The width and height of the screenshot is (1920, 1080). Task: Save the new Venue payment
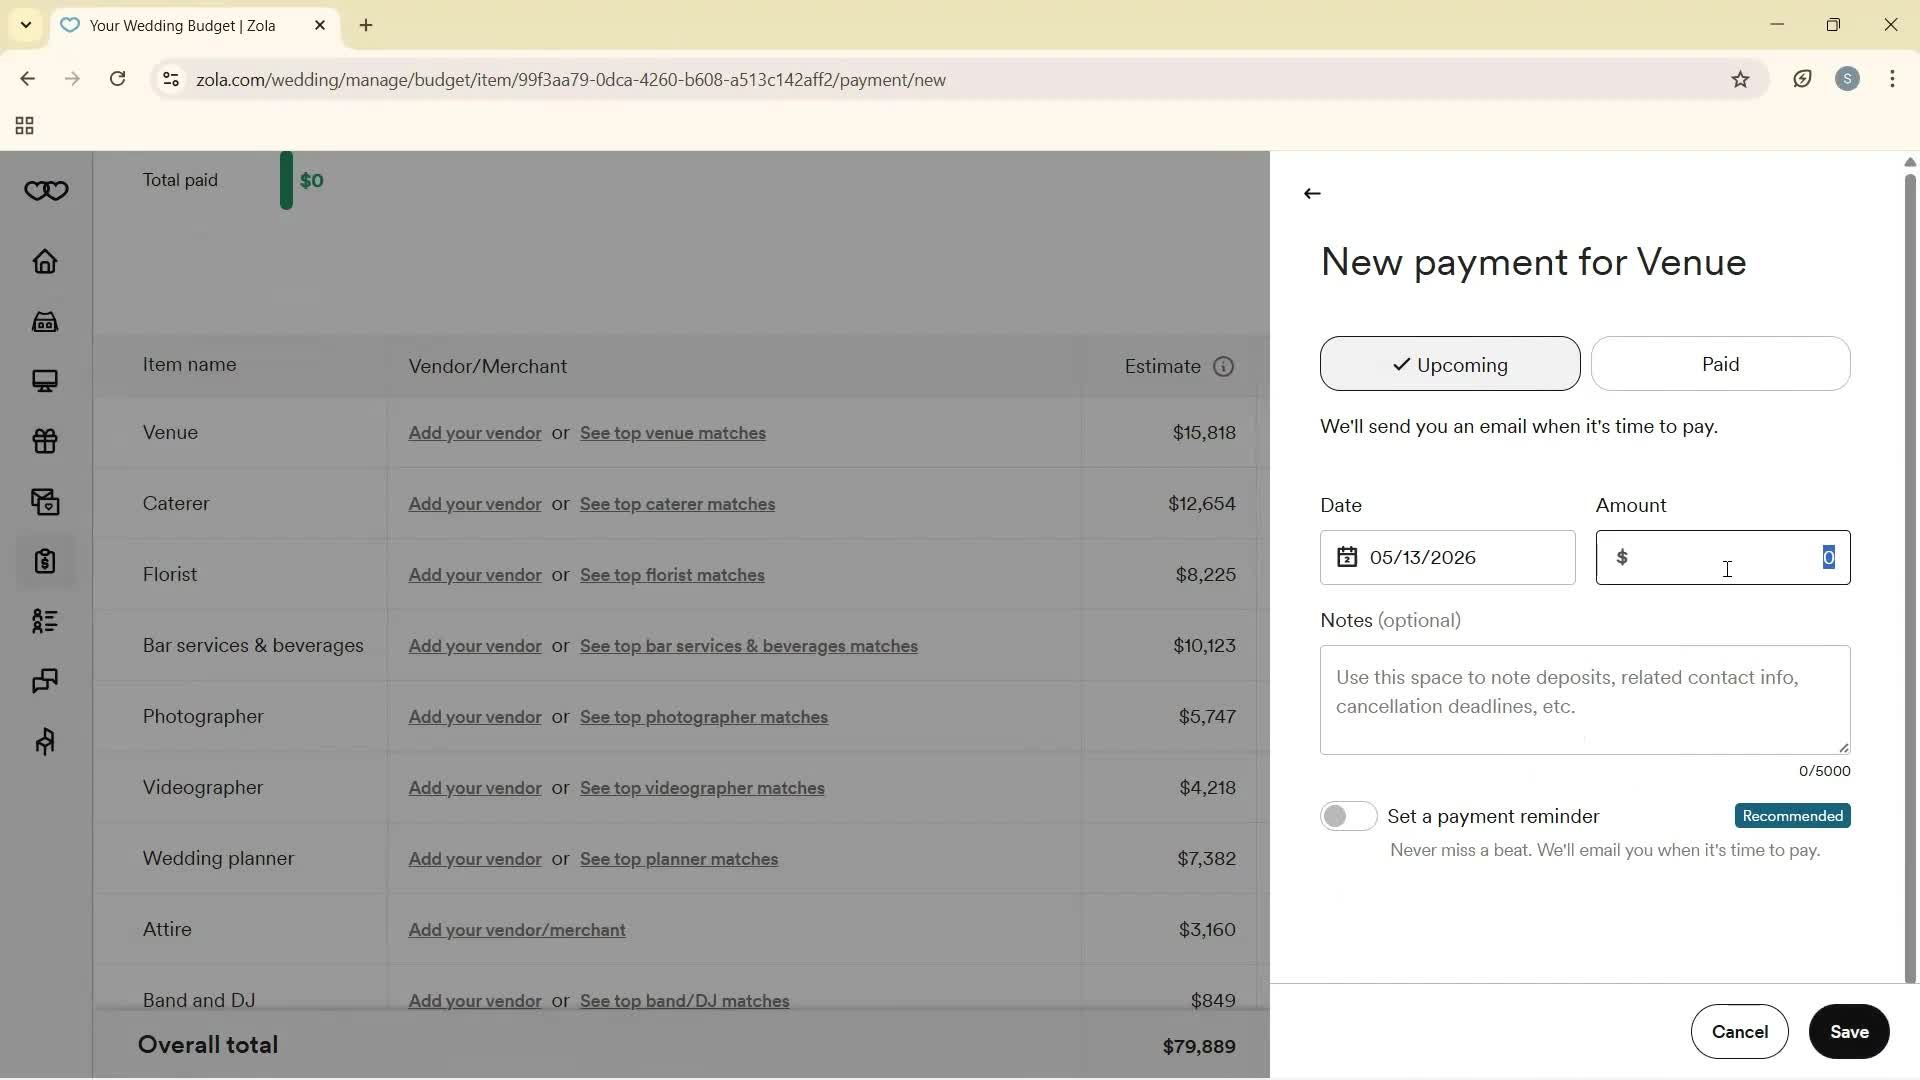pos(1848,1032)
